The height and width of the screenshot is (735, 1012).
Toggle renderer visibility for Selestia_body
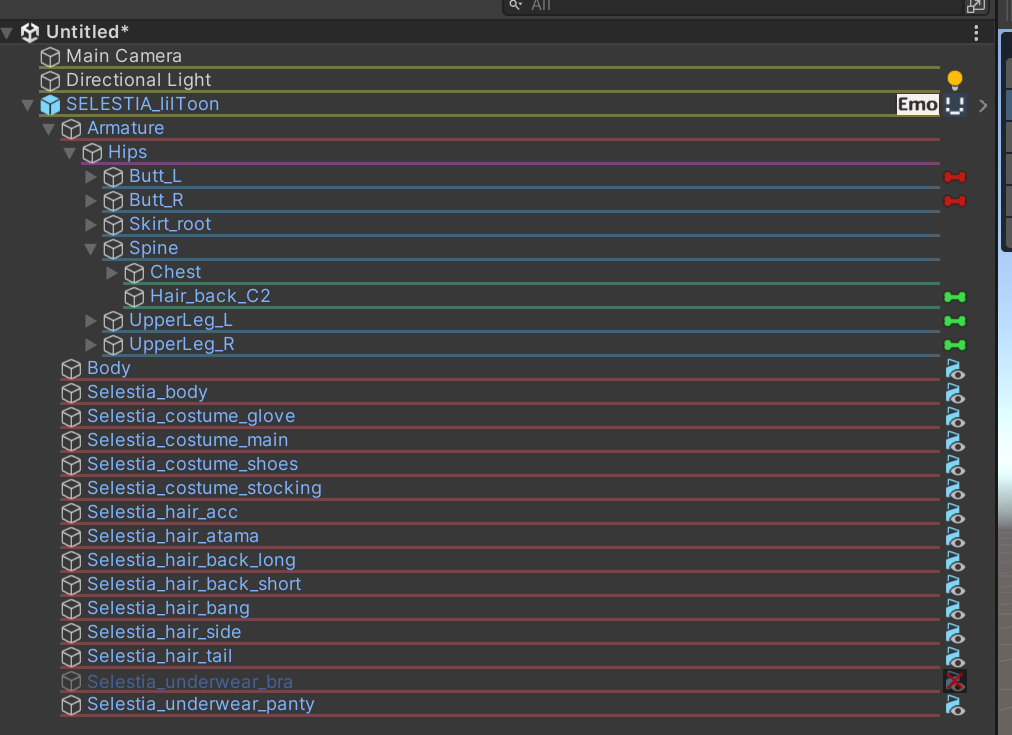[955, 393]
